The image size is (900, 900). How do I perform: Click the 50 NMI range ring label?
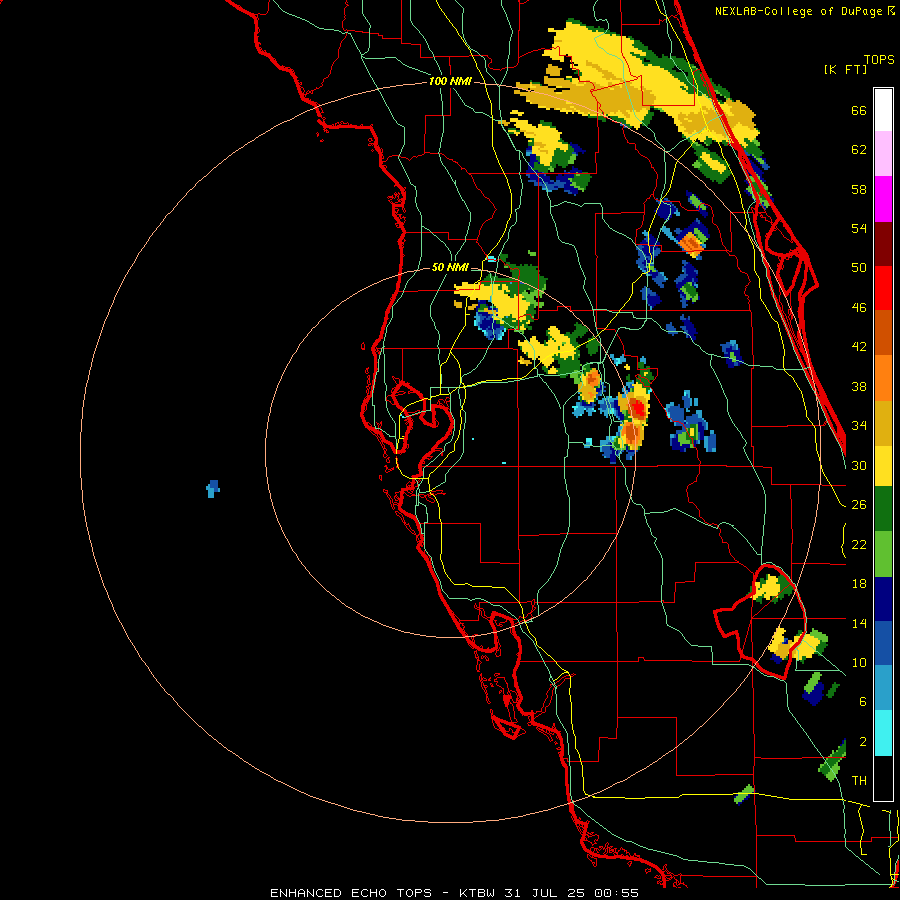pyautogui.click(x=450, y=267)
